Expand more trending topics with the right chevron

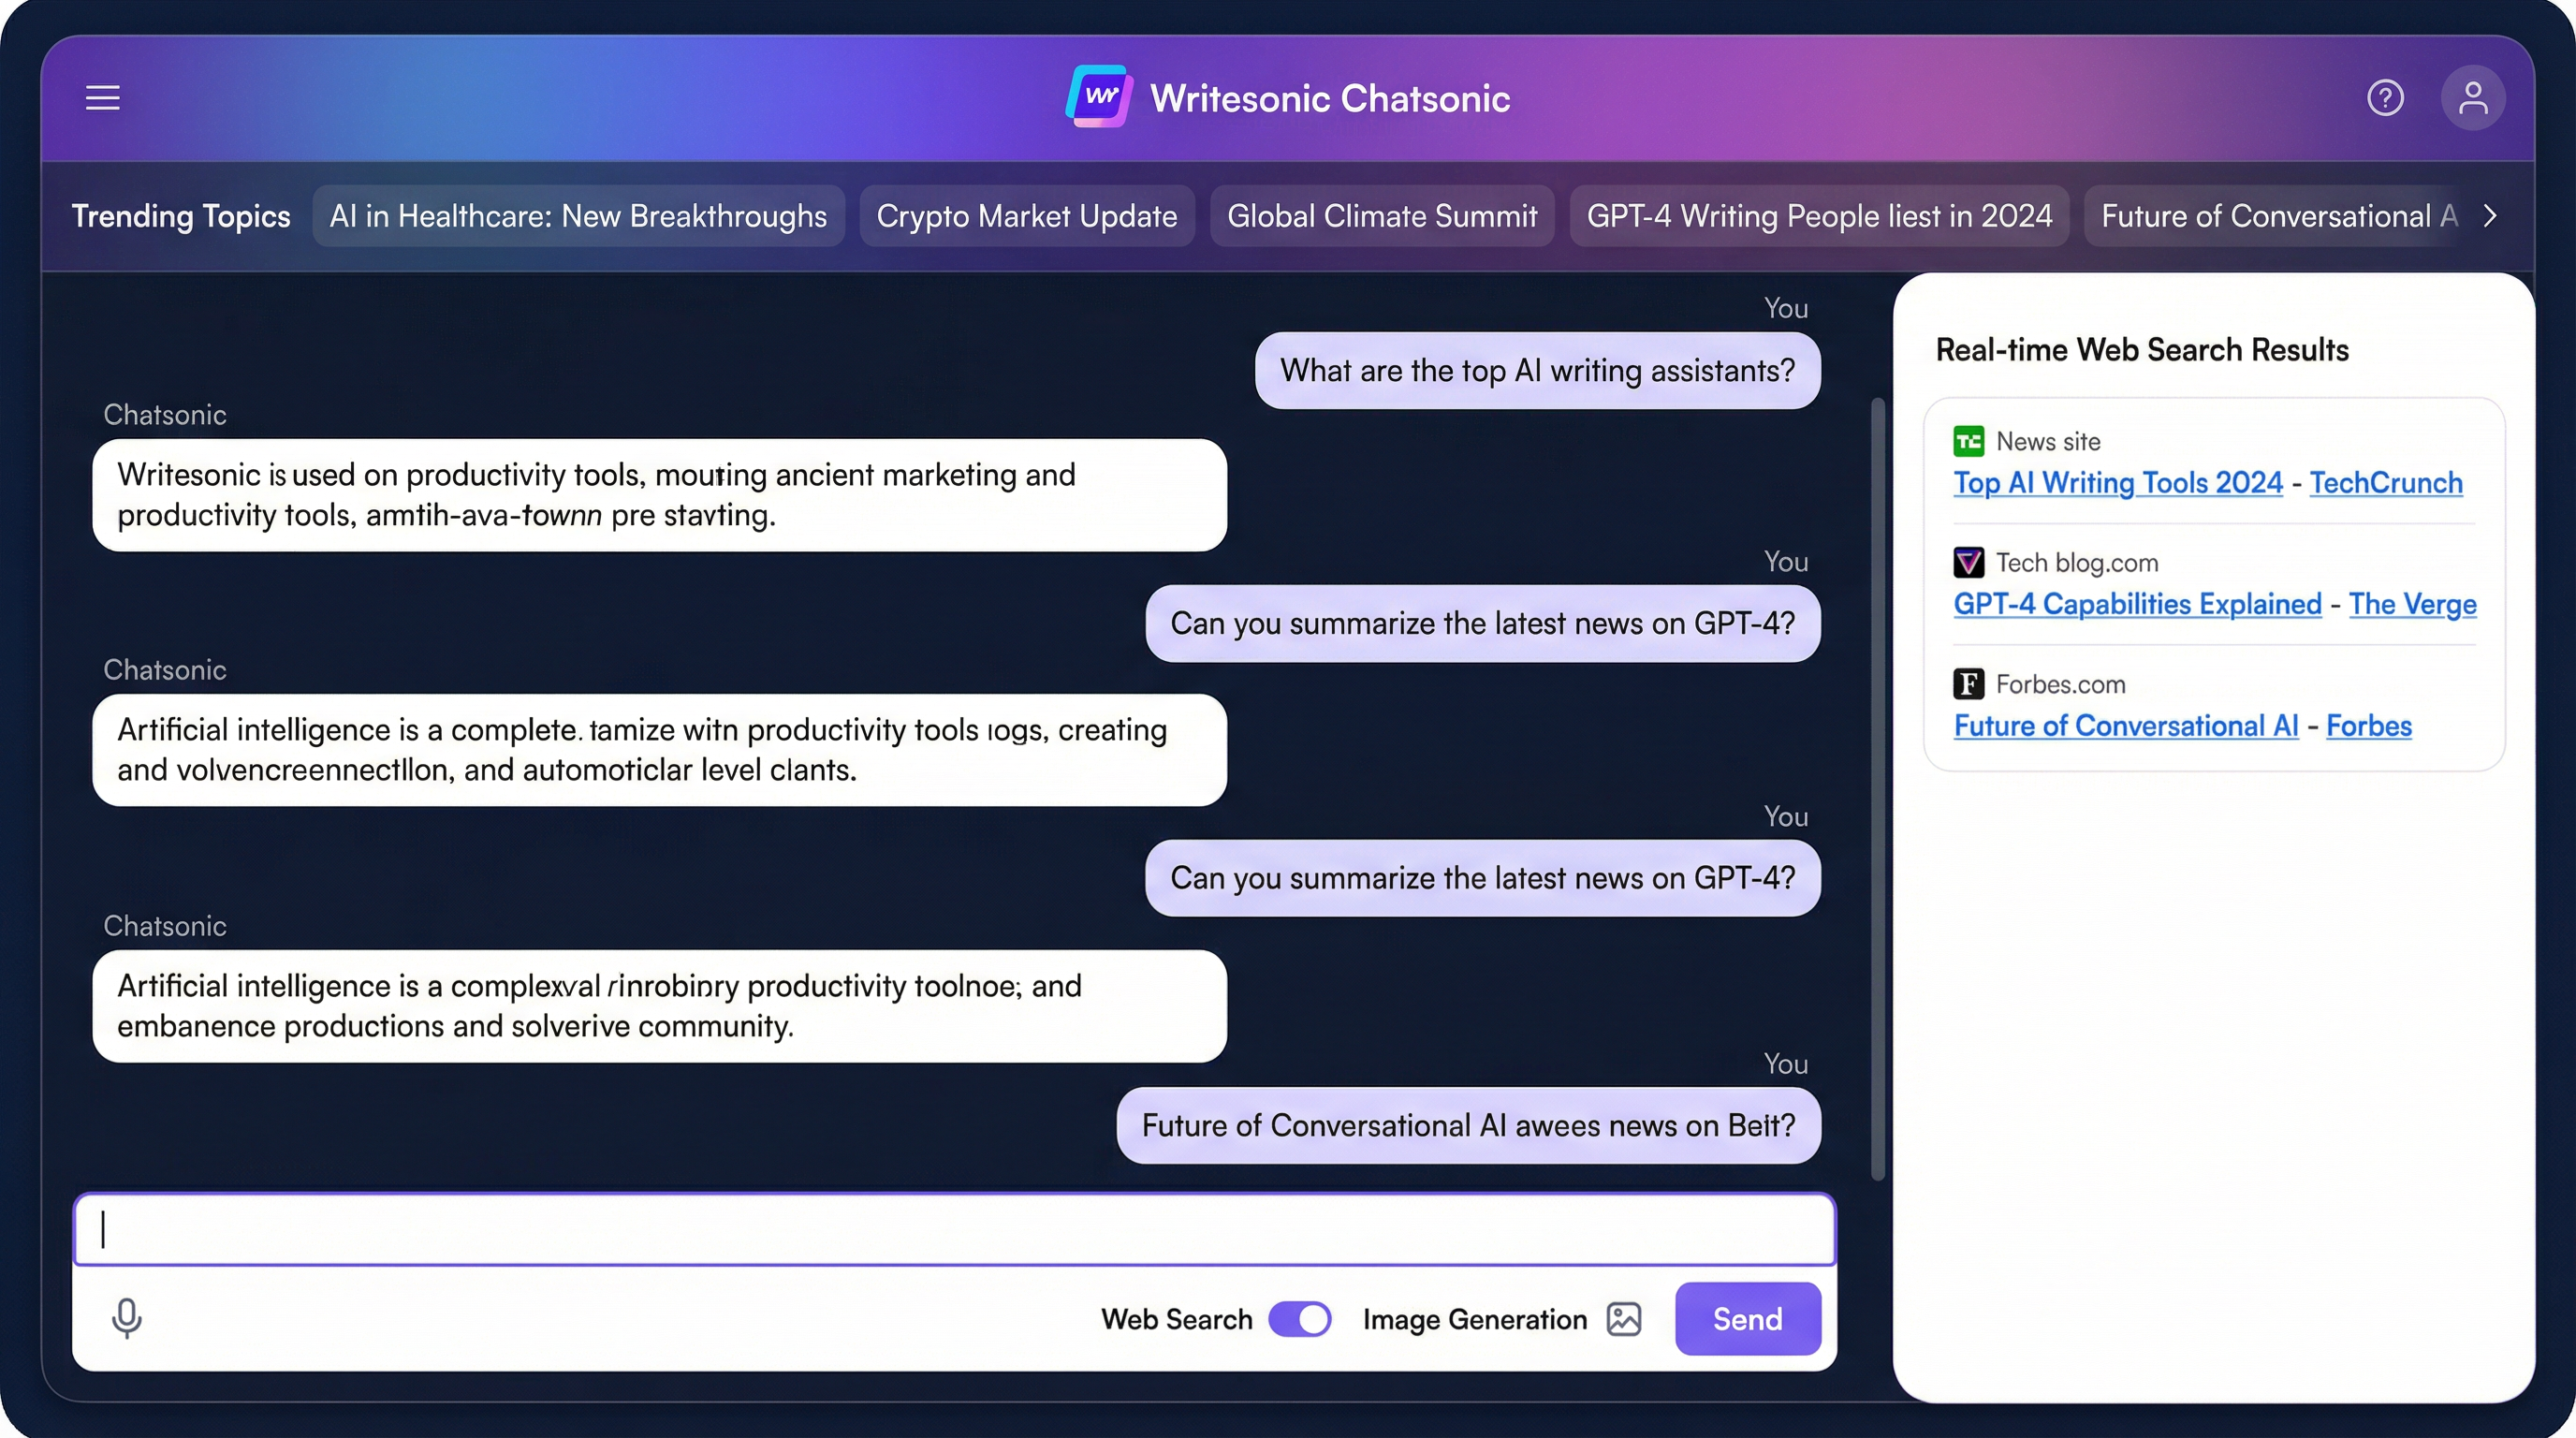pyautogui.click(x=2490, y=215)
